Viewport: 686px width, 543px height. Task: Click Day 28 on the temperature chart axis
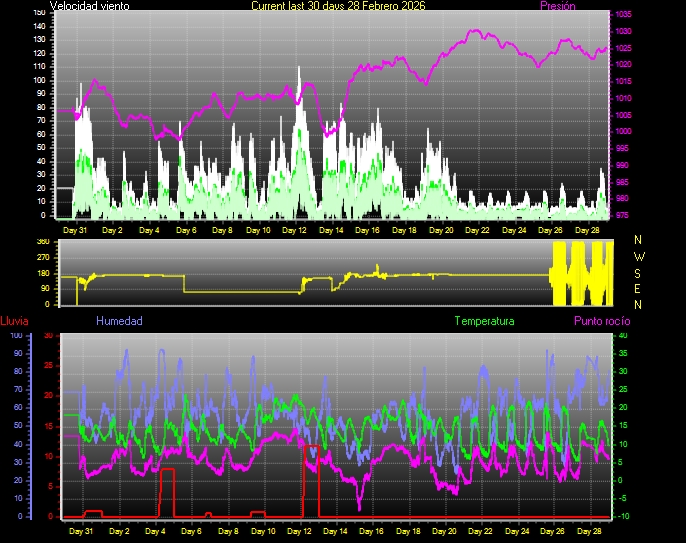click(x=587, y=531)
